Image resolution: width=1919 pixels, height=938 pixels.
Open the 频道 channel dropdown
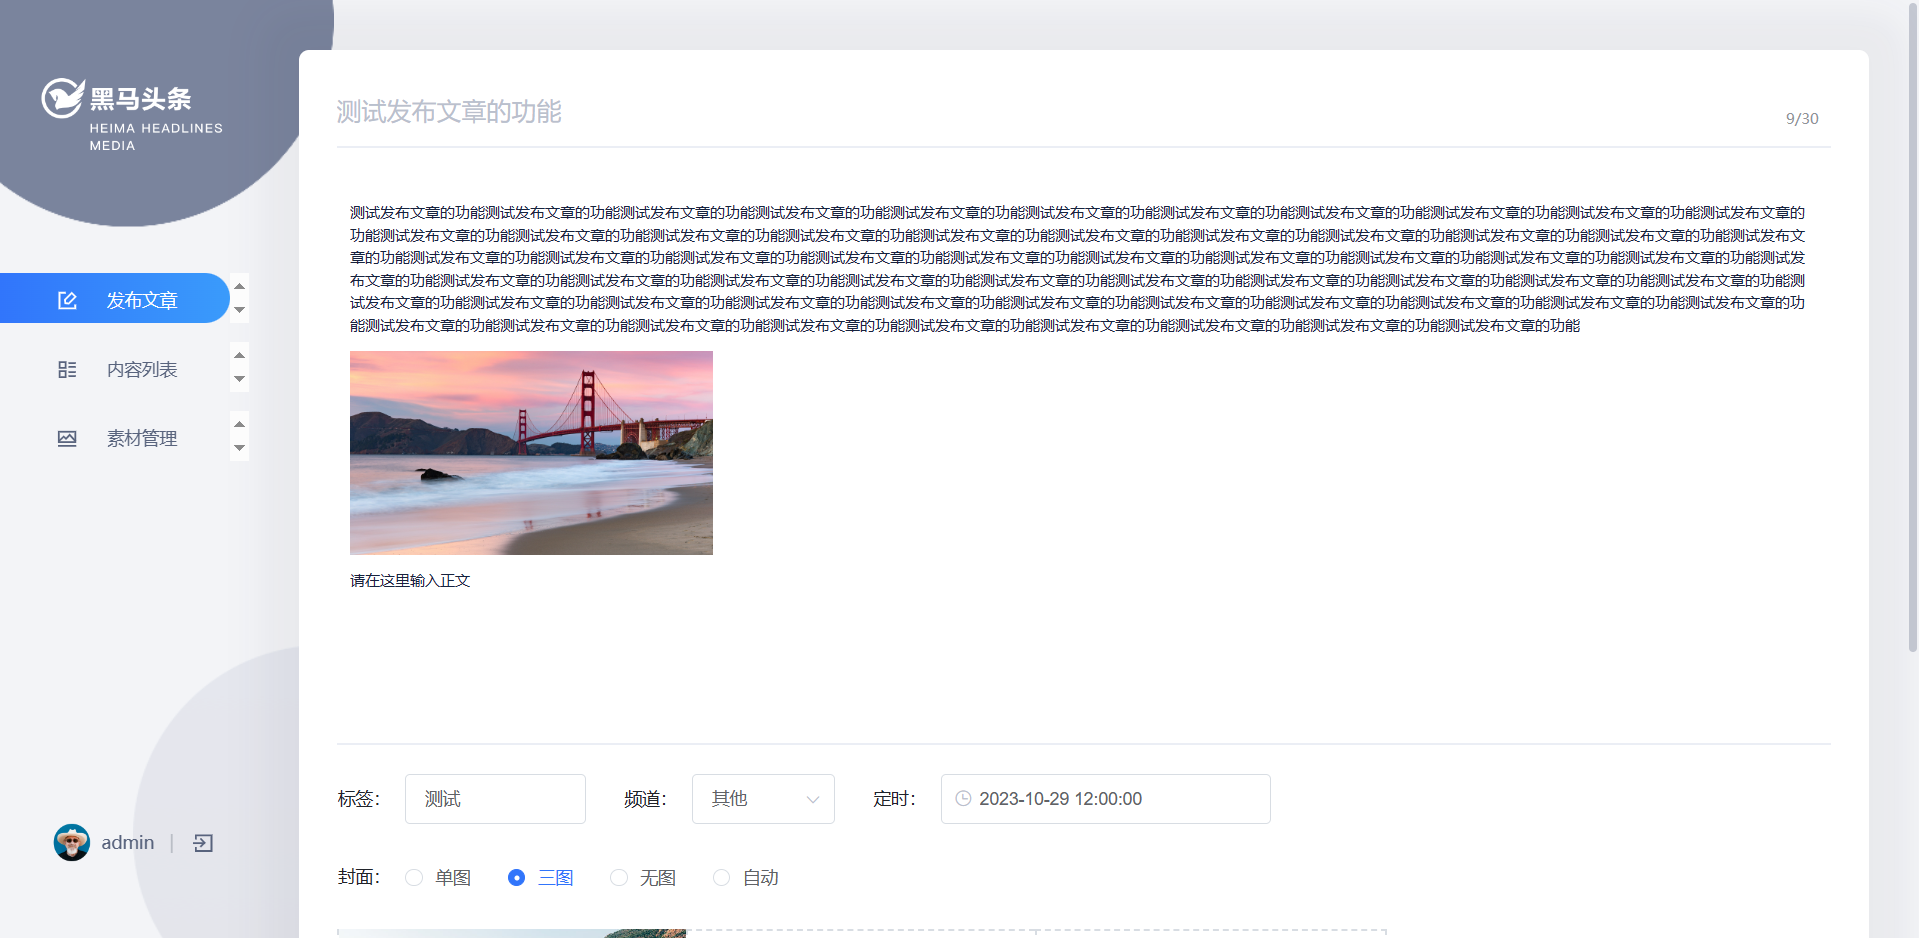762,799
